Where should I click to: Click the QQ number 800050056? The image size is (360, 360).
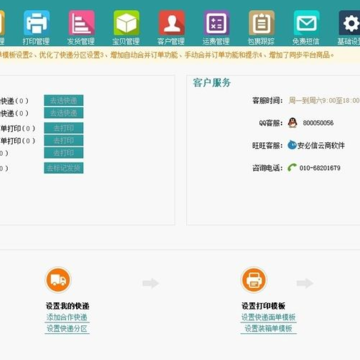pyautogui.click(x=318, y=123)
